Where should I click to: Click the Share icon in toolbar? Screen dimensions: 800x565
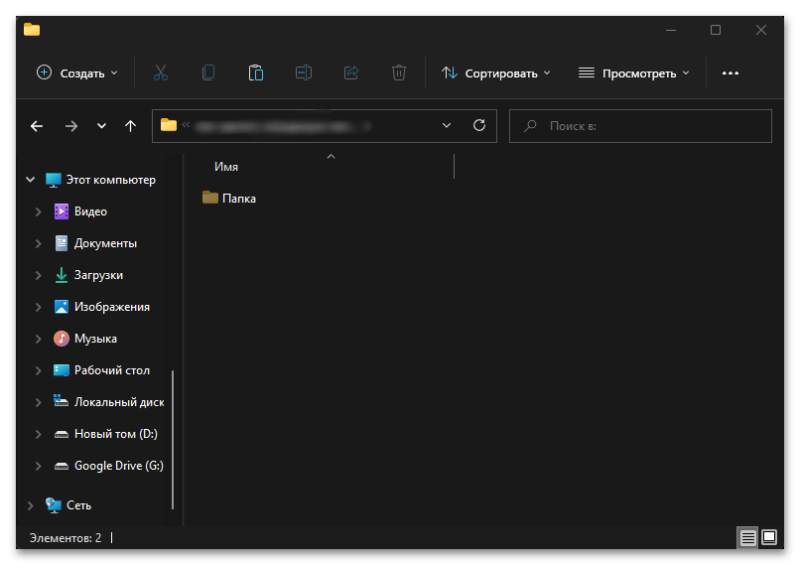pos(351,73)
